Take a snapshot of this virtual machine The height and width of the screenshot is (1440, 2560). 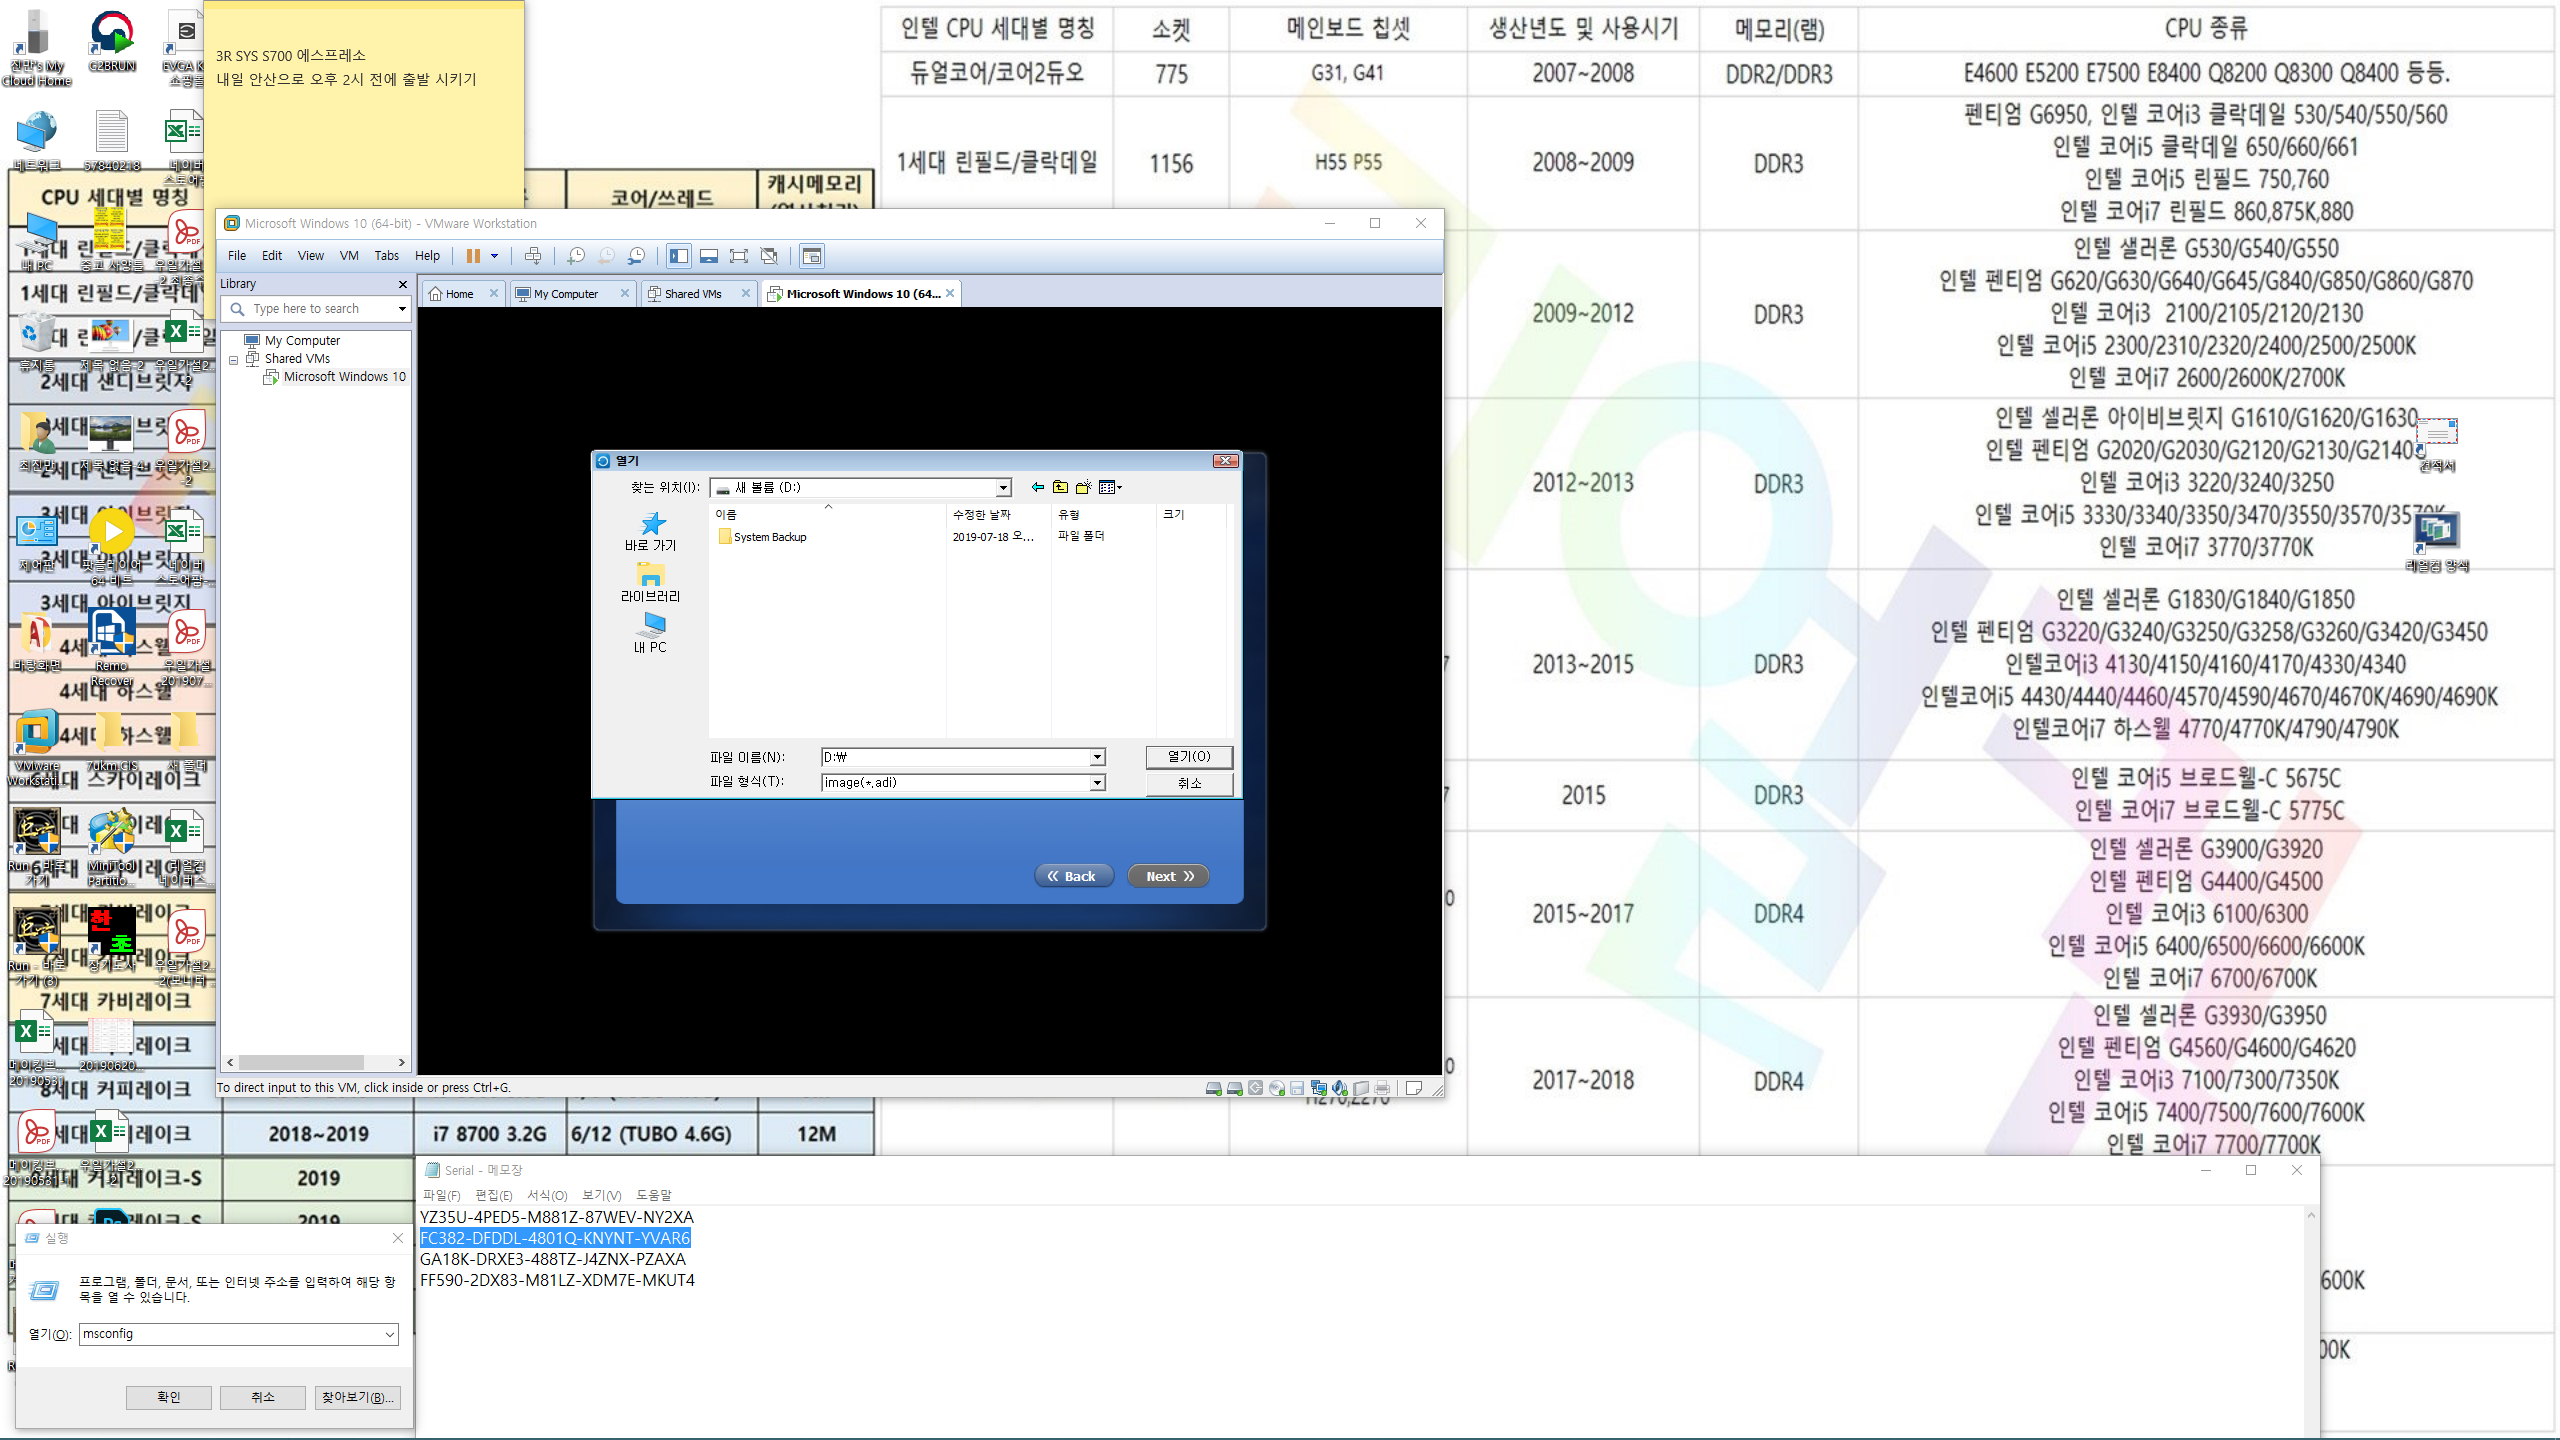click(x=576, y=256)
